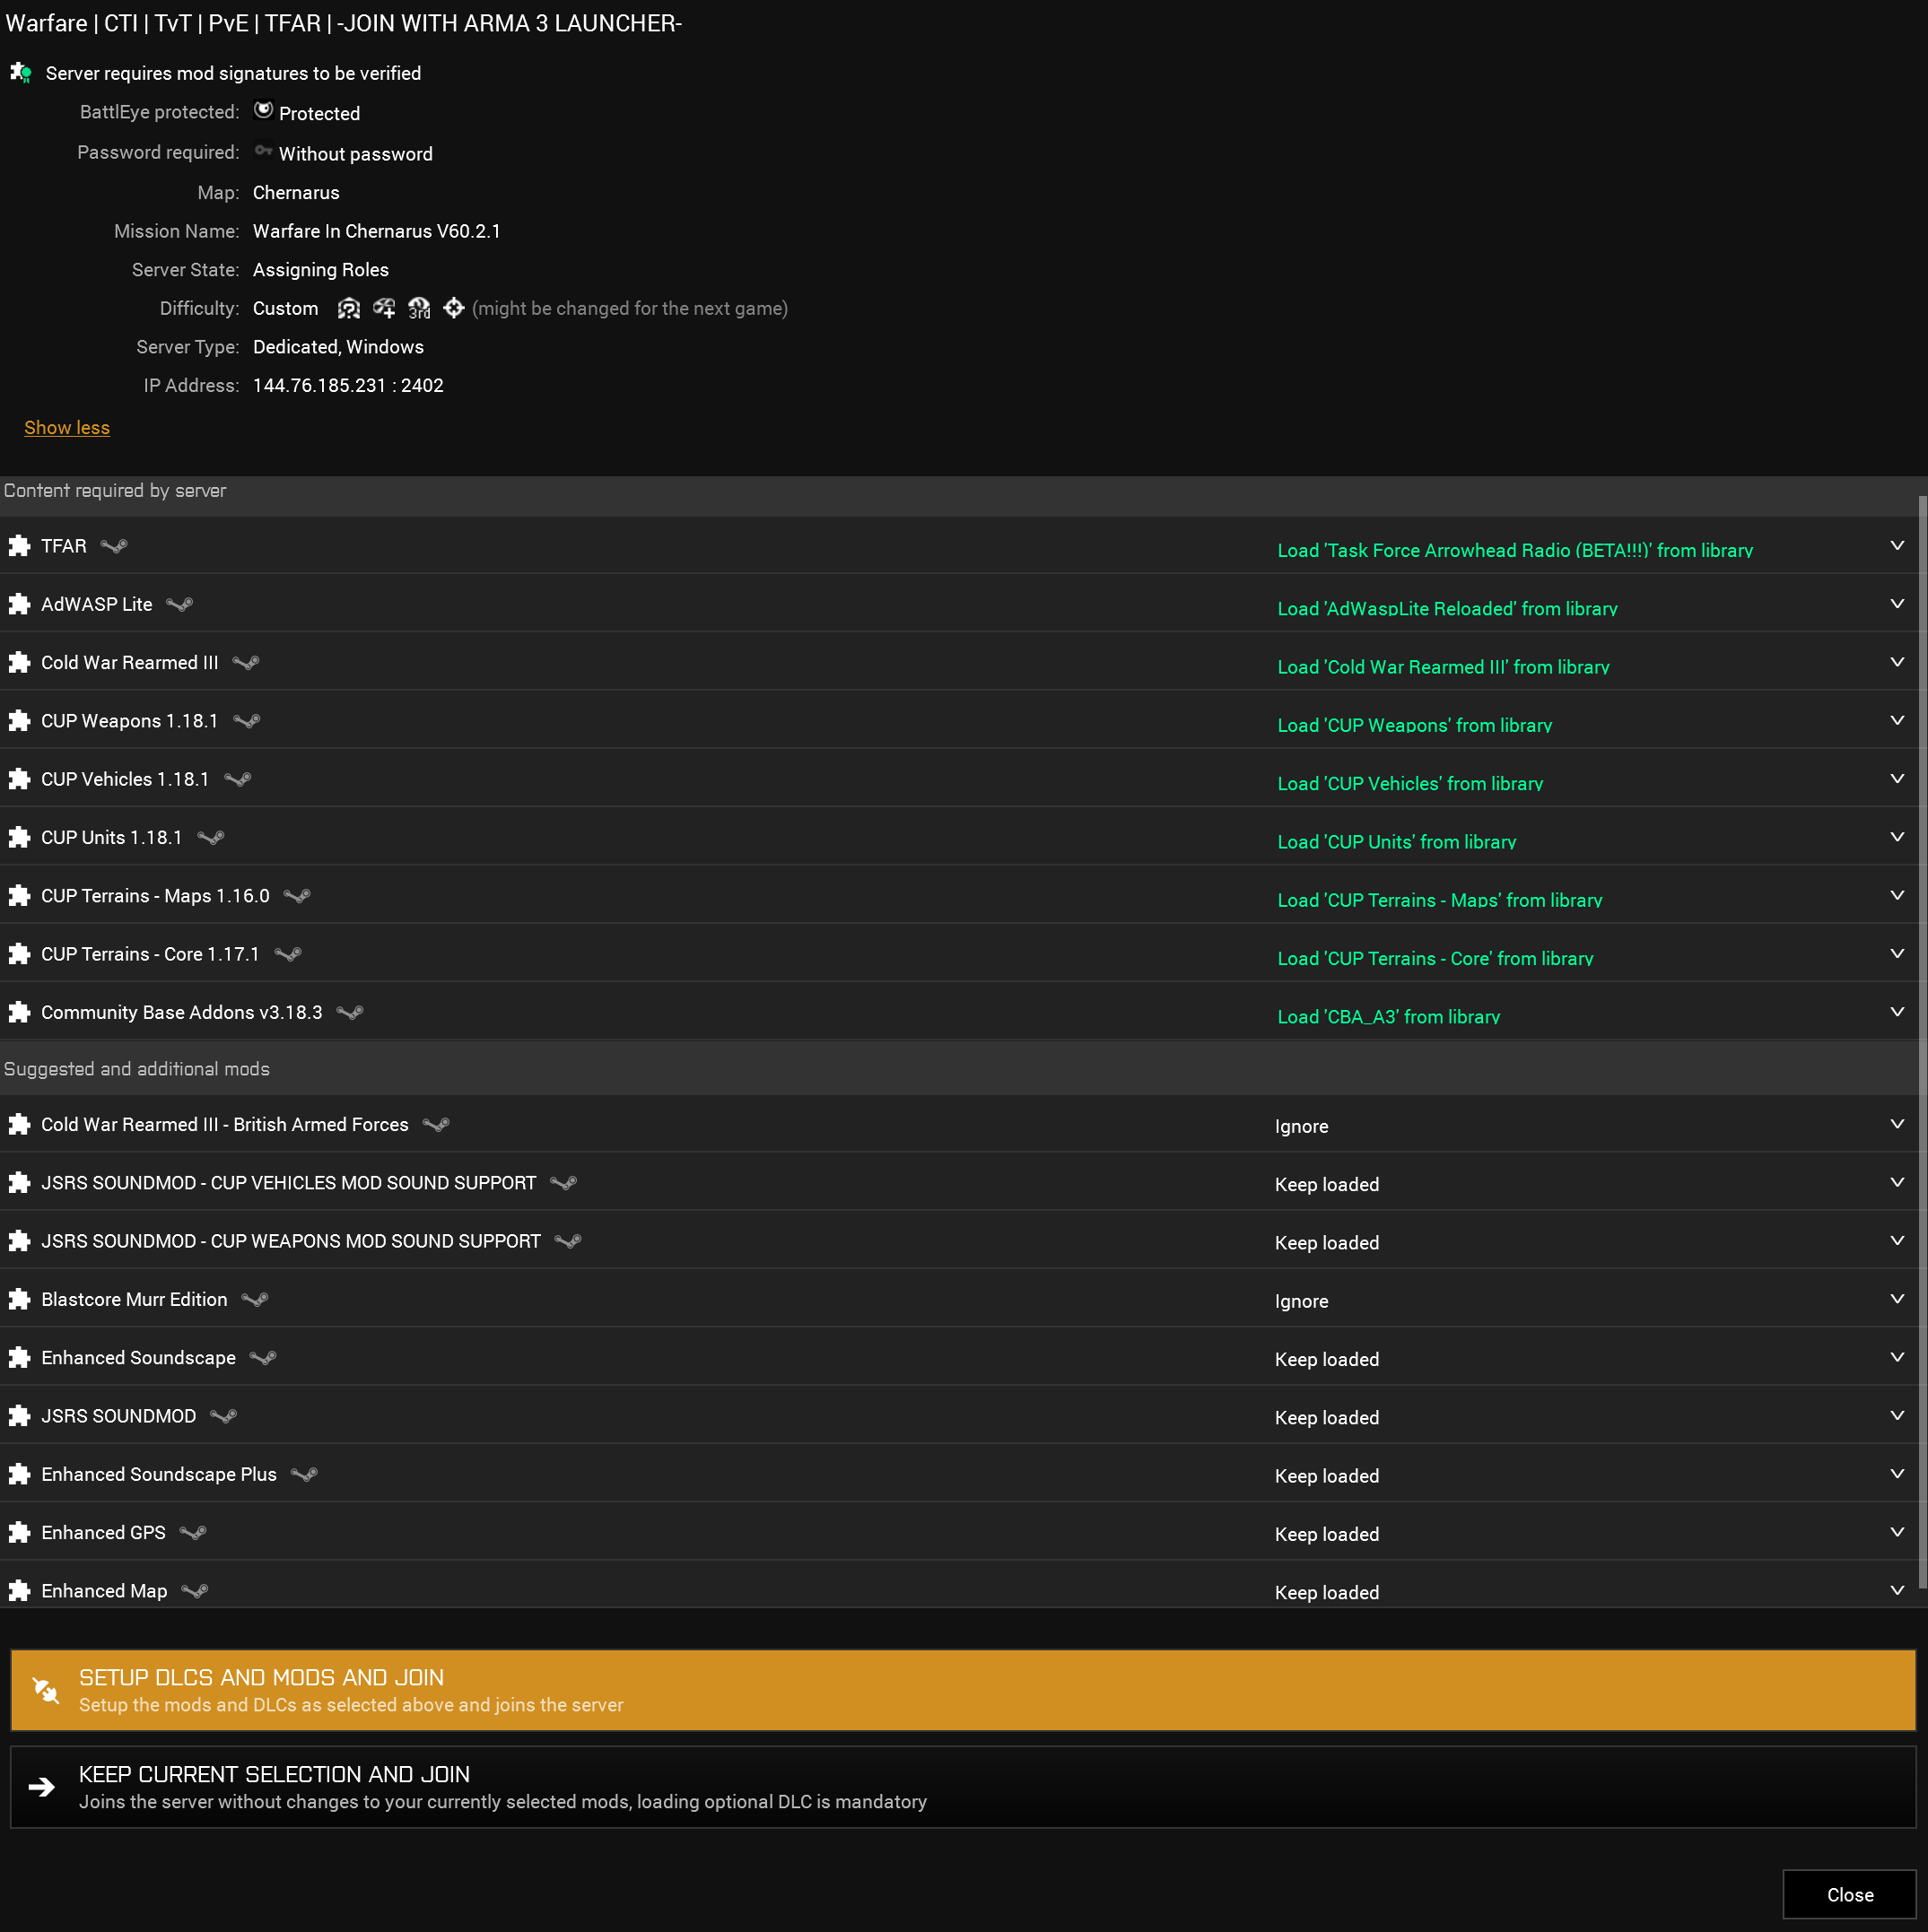Click the Steam icon next to TFAR

tap(114, 546)
